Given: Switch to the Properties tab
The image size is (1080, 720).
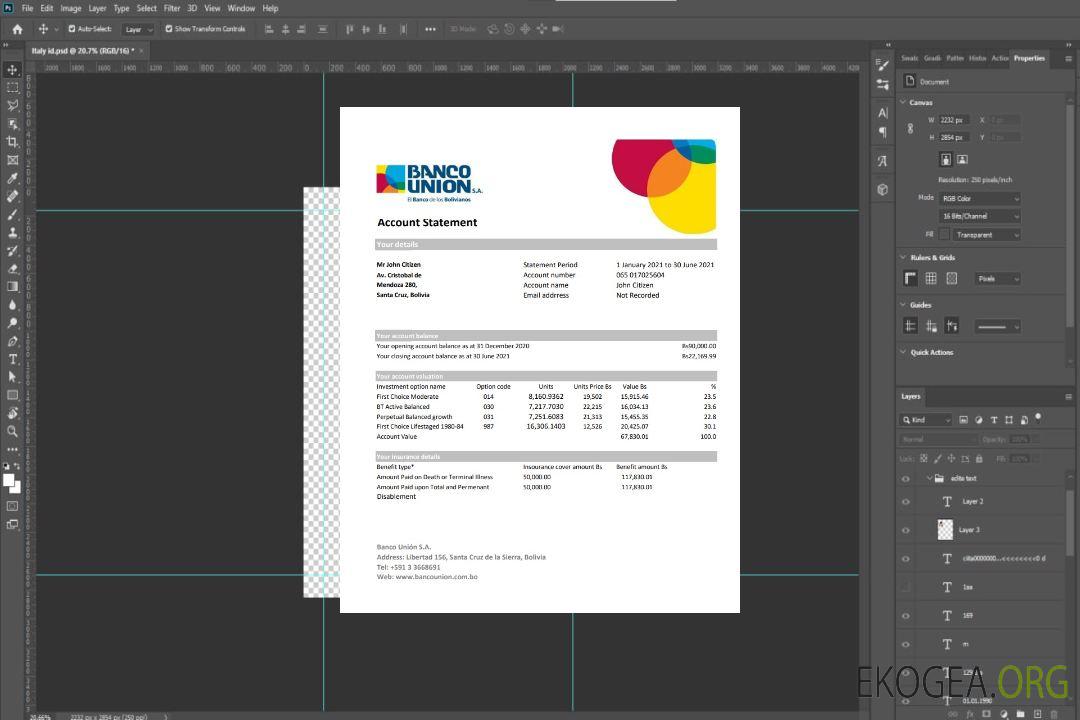Looking at the screenshot, I should click(x=1029, y=59).
